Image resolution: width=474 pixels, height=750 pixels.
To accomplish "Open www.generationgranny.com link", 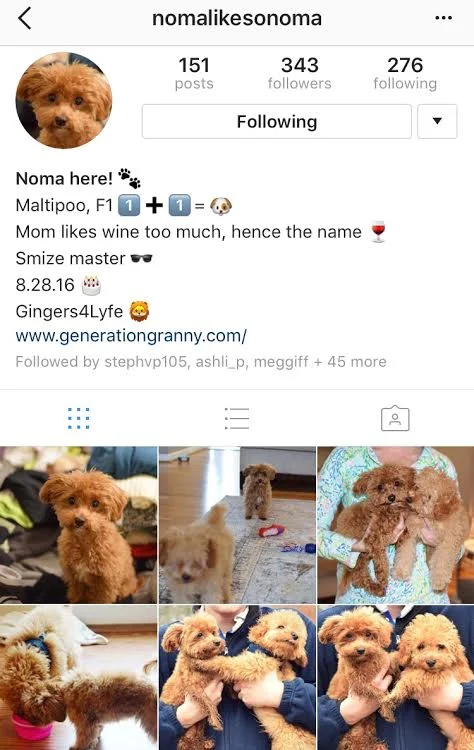I will pyautogui.click(x=131, y=336).
